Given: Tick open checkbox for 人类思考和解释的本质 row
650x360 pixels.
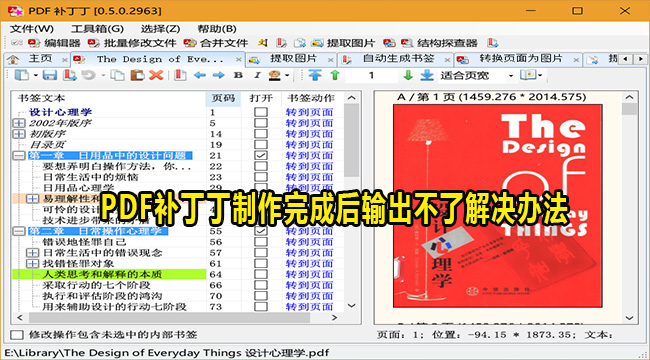Looking at the screenshot, I should [261, 274].
